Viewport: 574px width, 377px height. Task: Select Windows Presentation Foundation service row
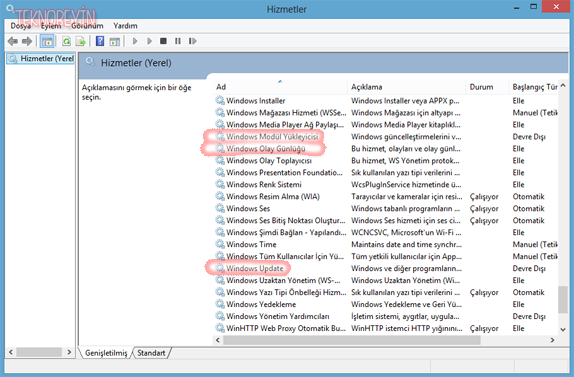click(284, 172)
